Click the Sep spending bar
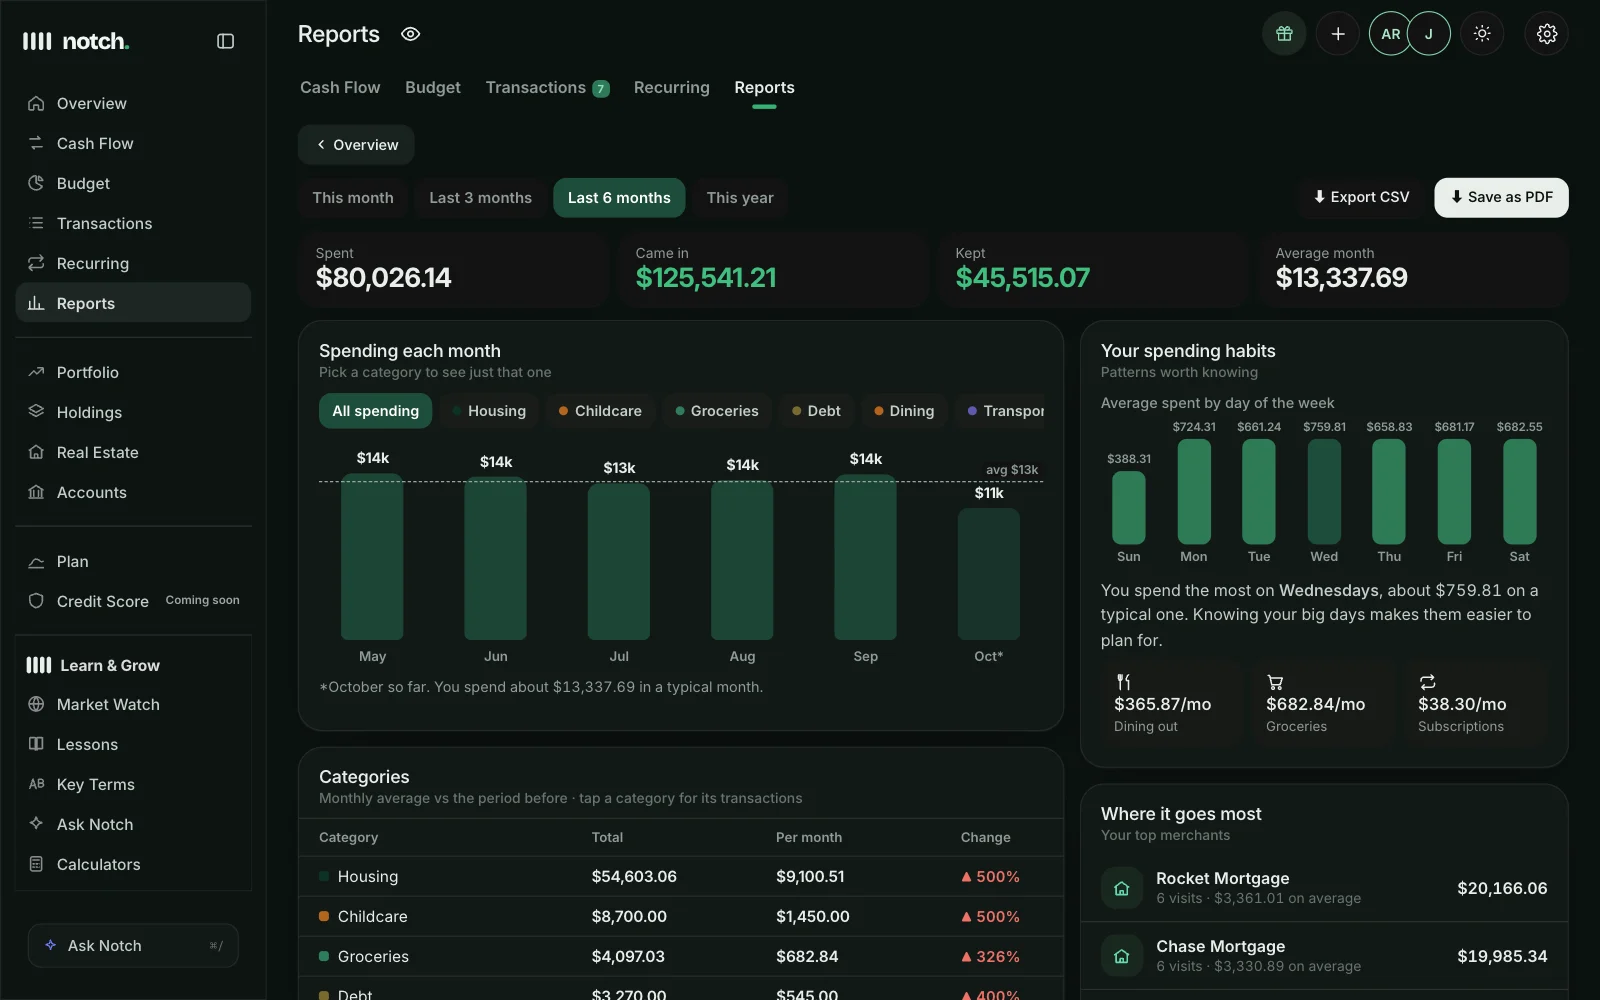This screenshot has height=1000, width=1600. [865, 557]
